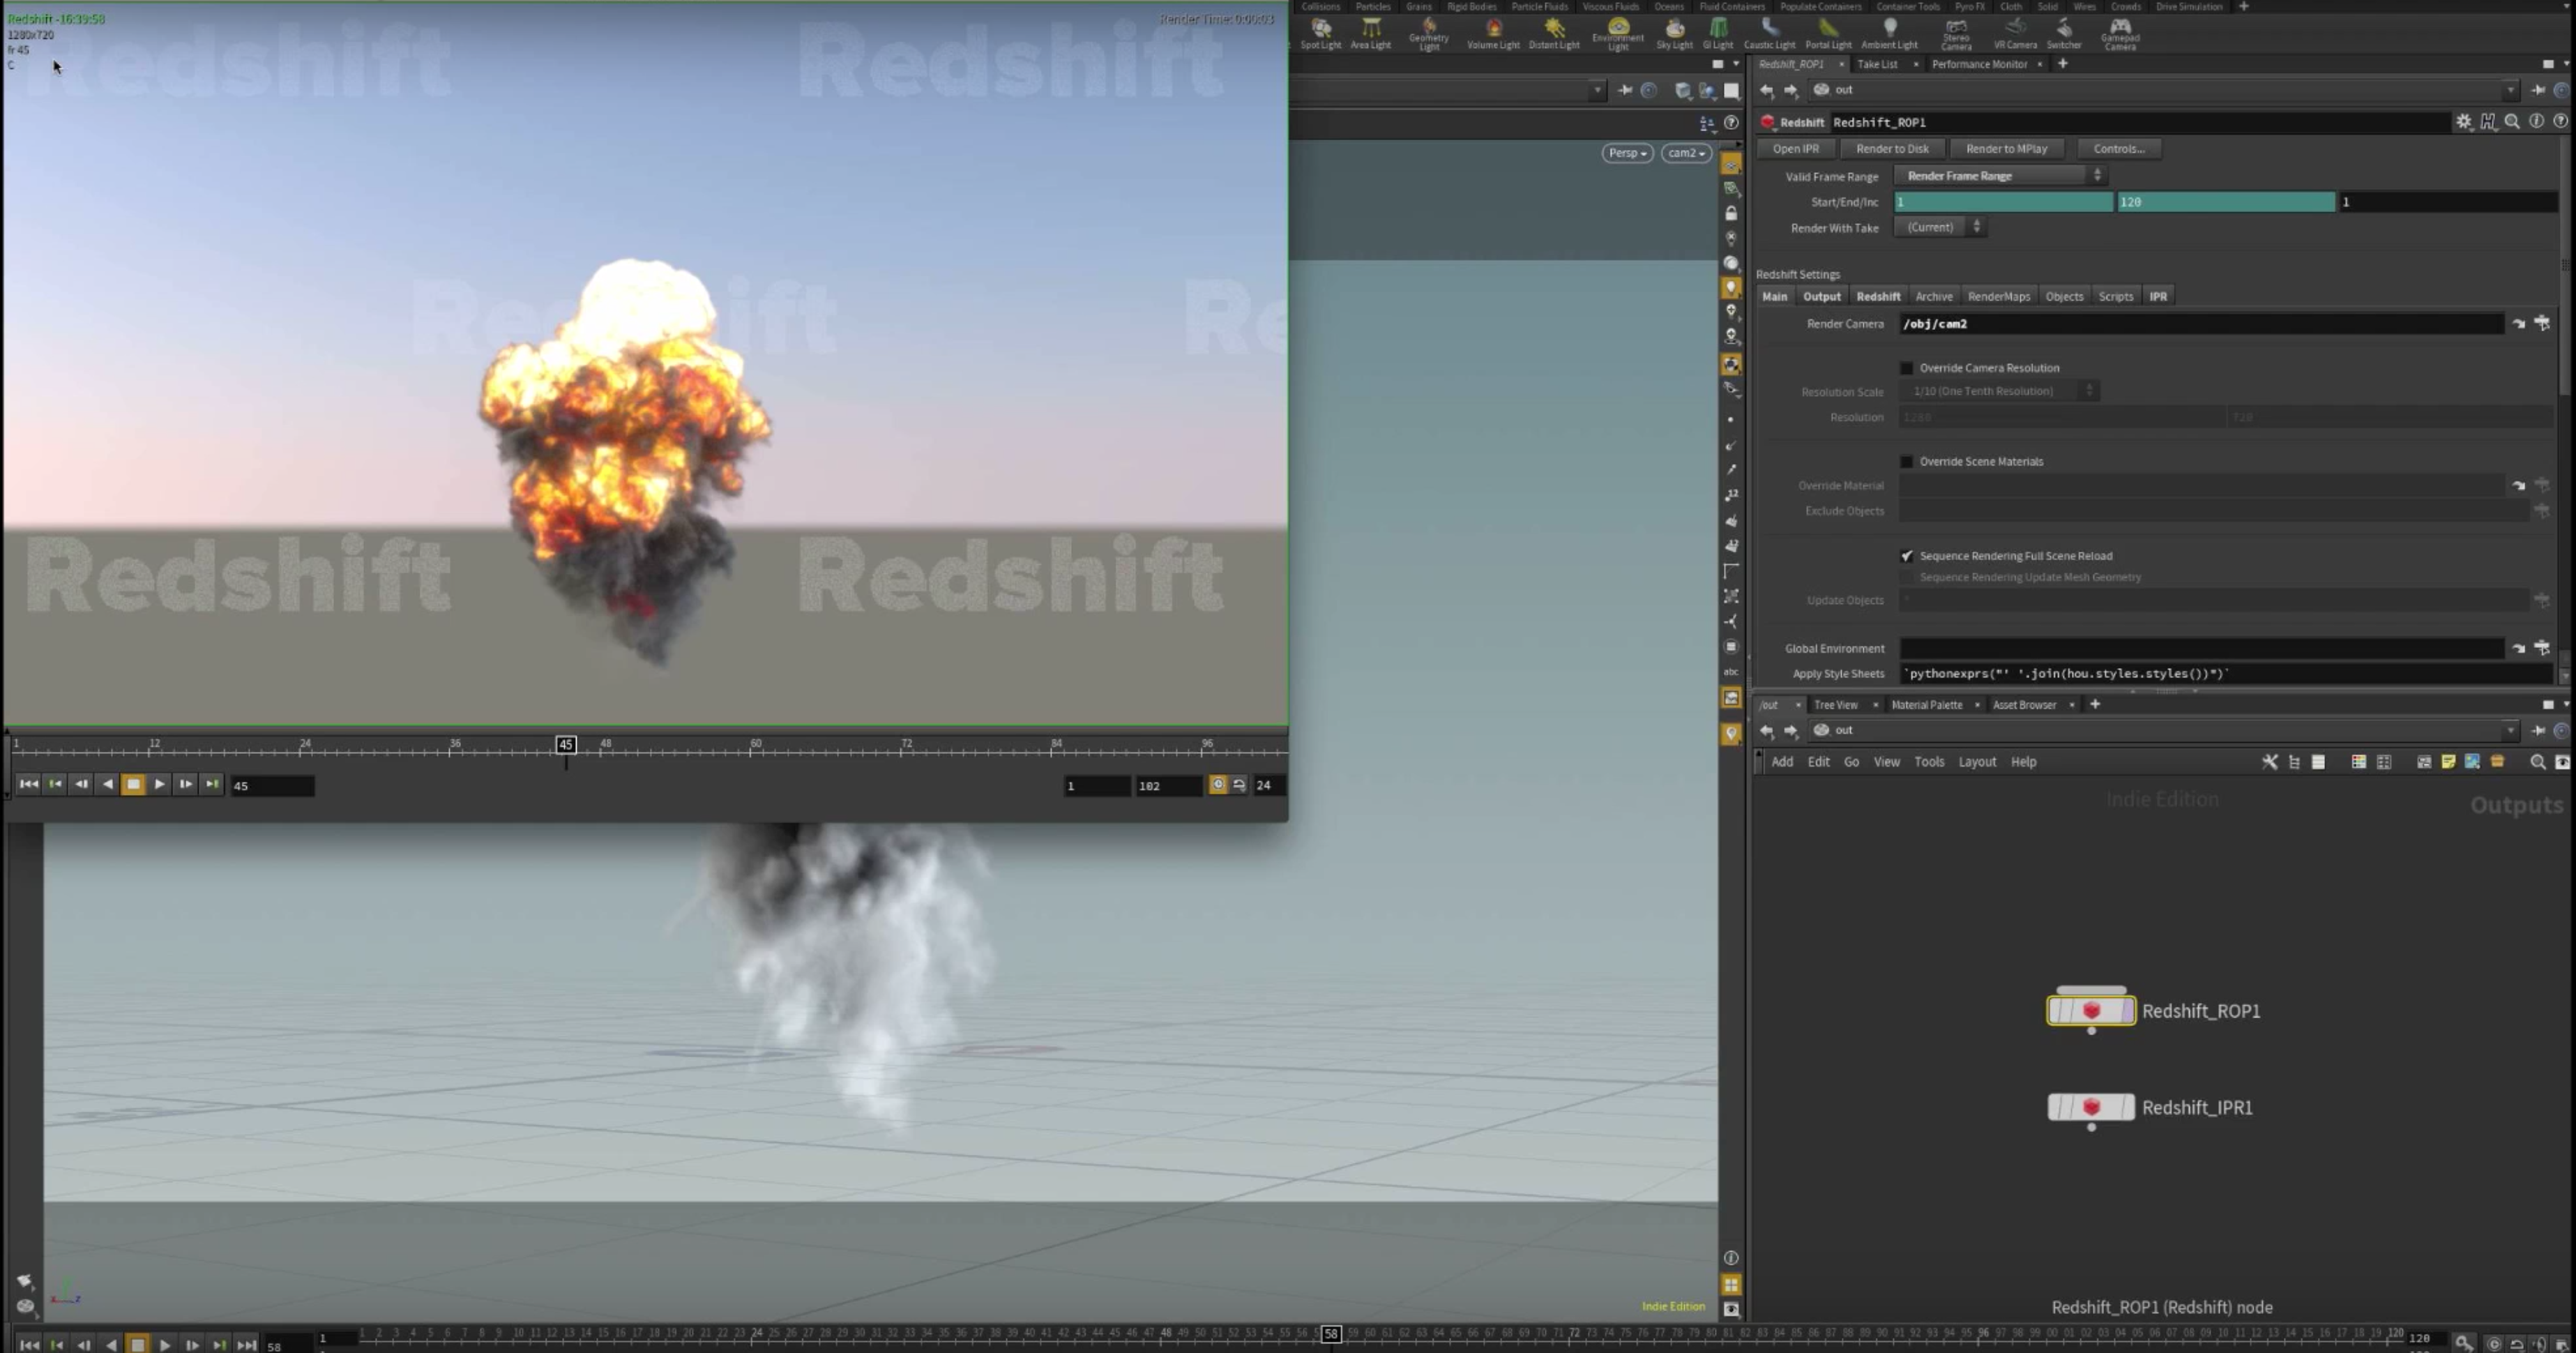Open the Resolution Scale dropdown
Image resolution: width=2576 pixels, height=1353 pixels.
1999,391
